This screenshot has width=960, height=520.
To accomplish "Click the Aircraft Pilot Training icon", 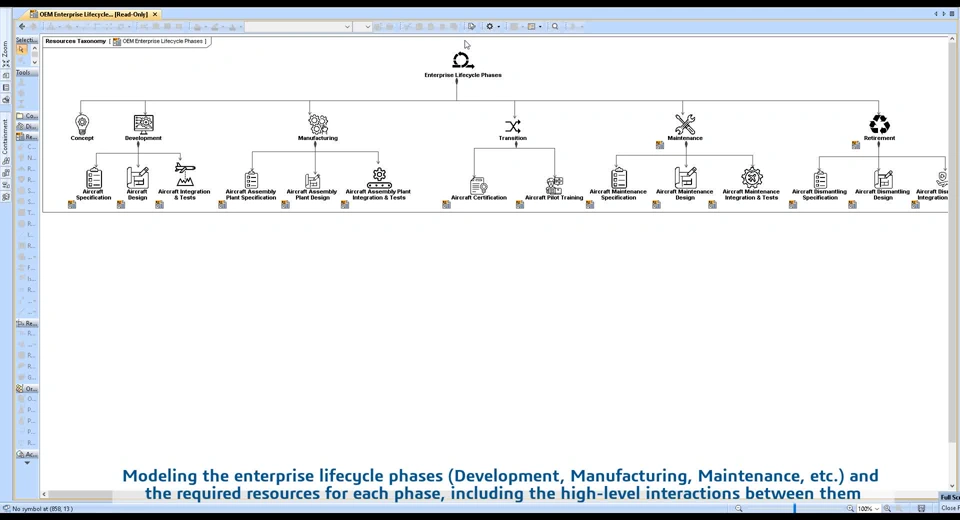I will coord(554,185).
